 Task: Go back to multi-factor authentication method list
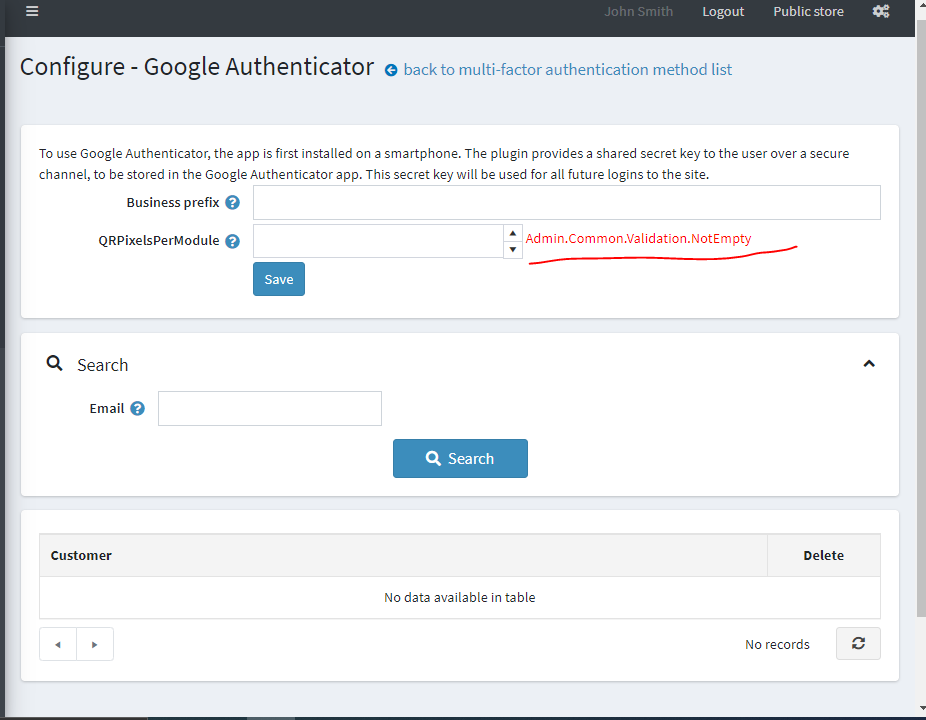tap(568, 70)
